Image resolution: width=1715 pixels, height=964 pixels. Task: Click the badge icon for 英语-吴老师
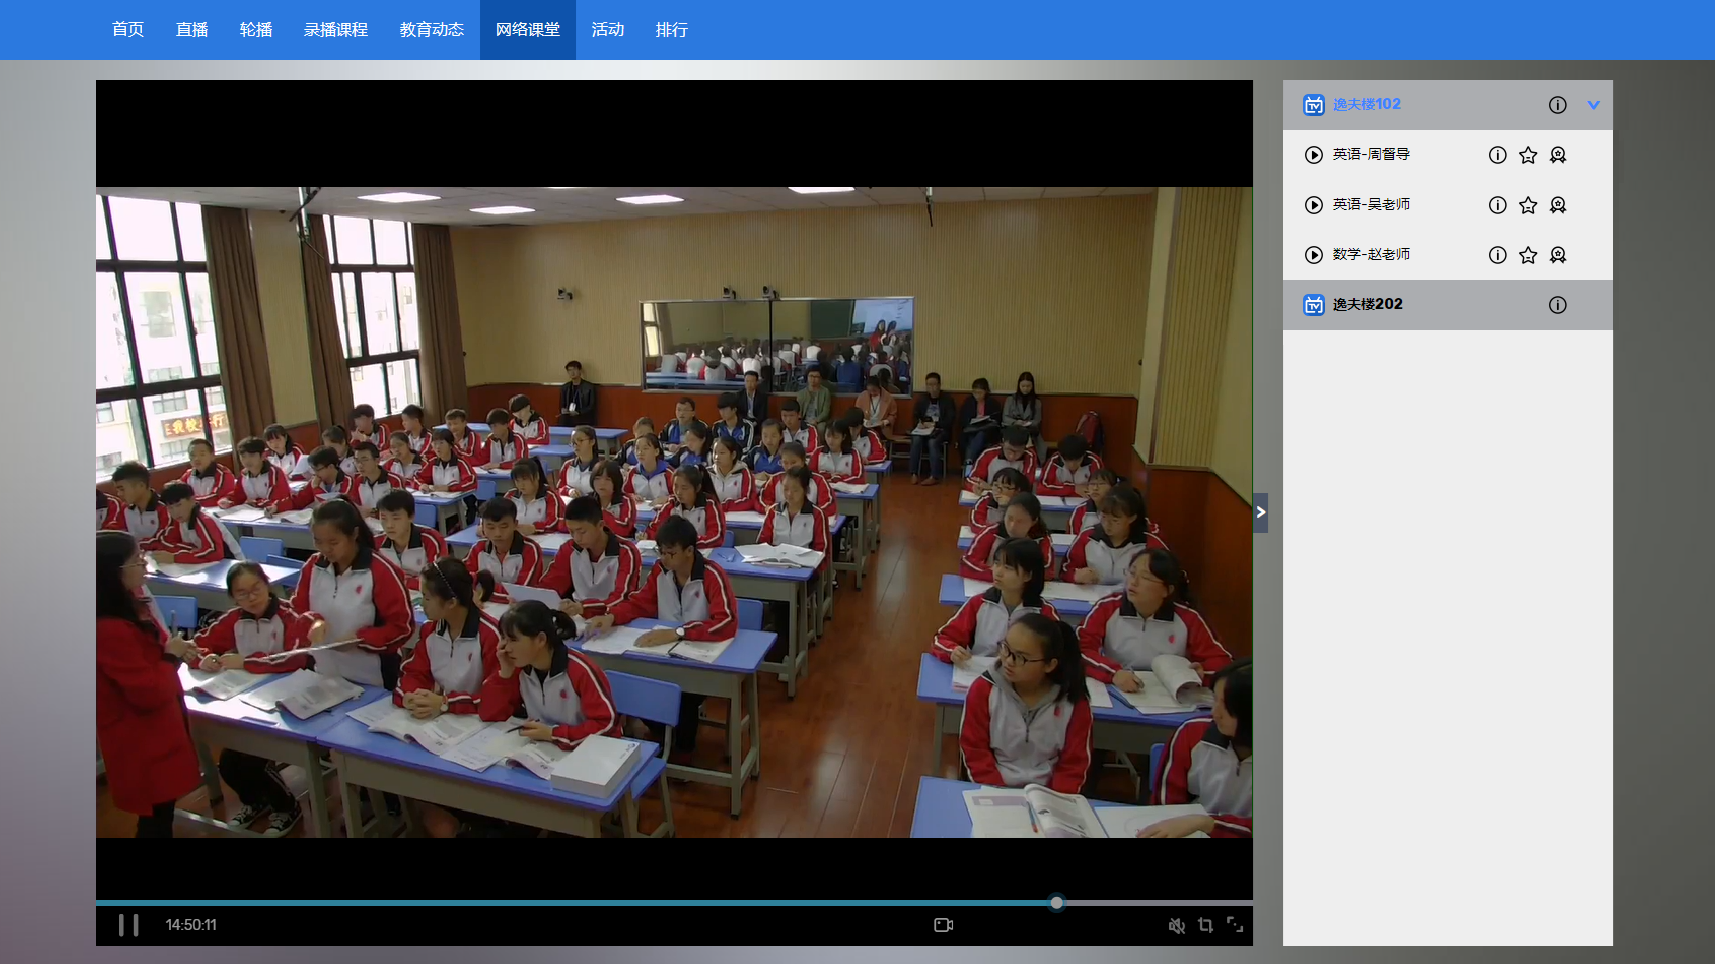1558,205
